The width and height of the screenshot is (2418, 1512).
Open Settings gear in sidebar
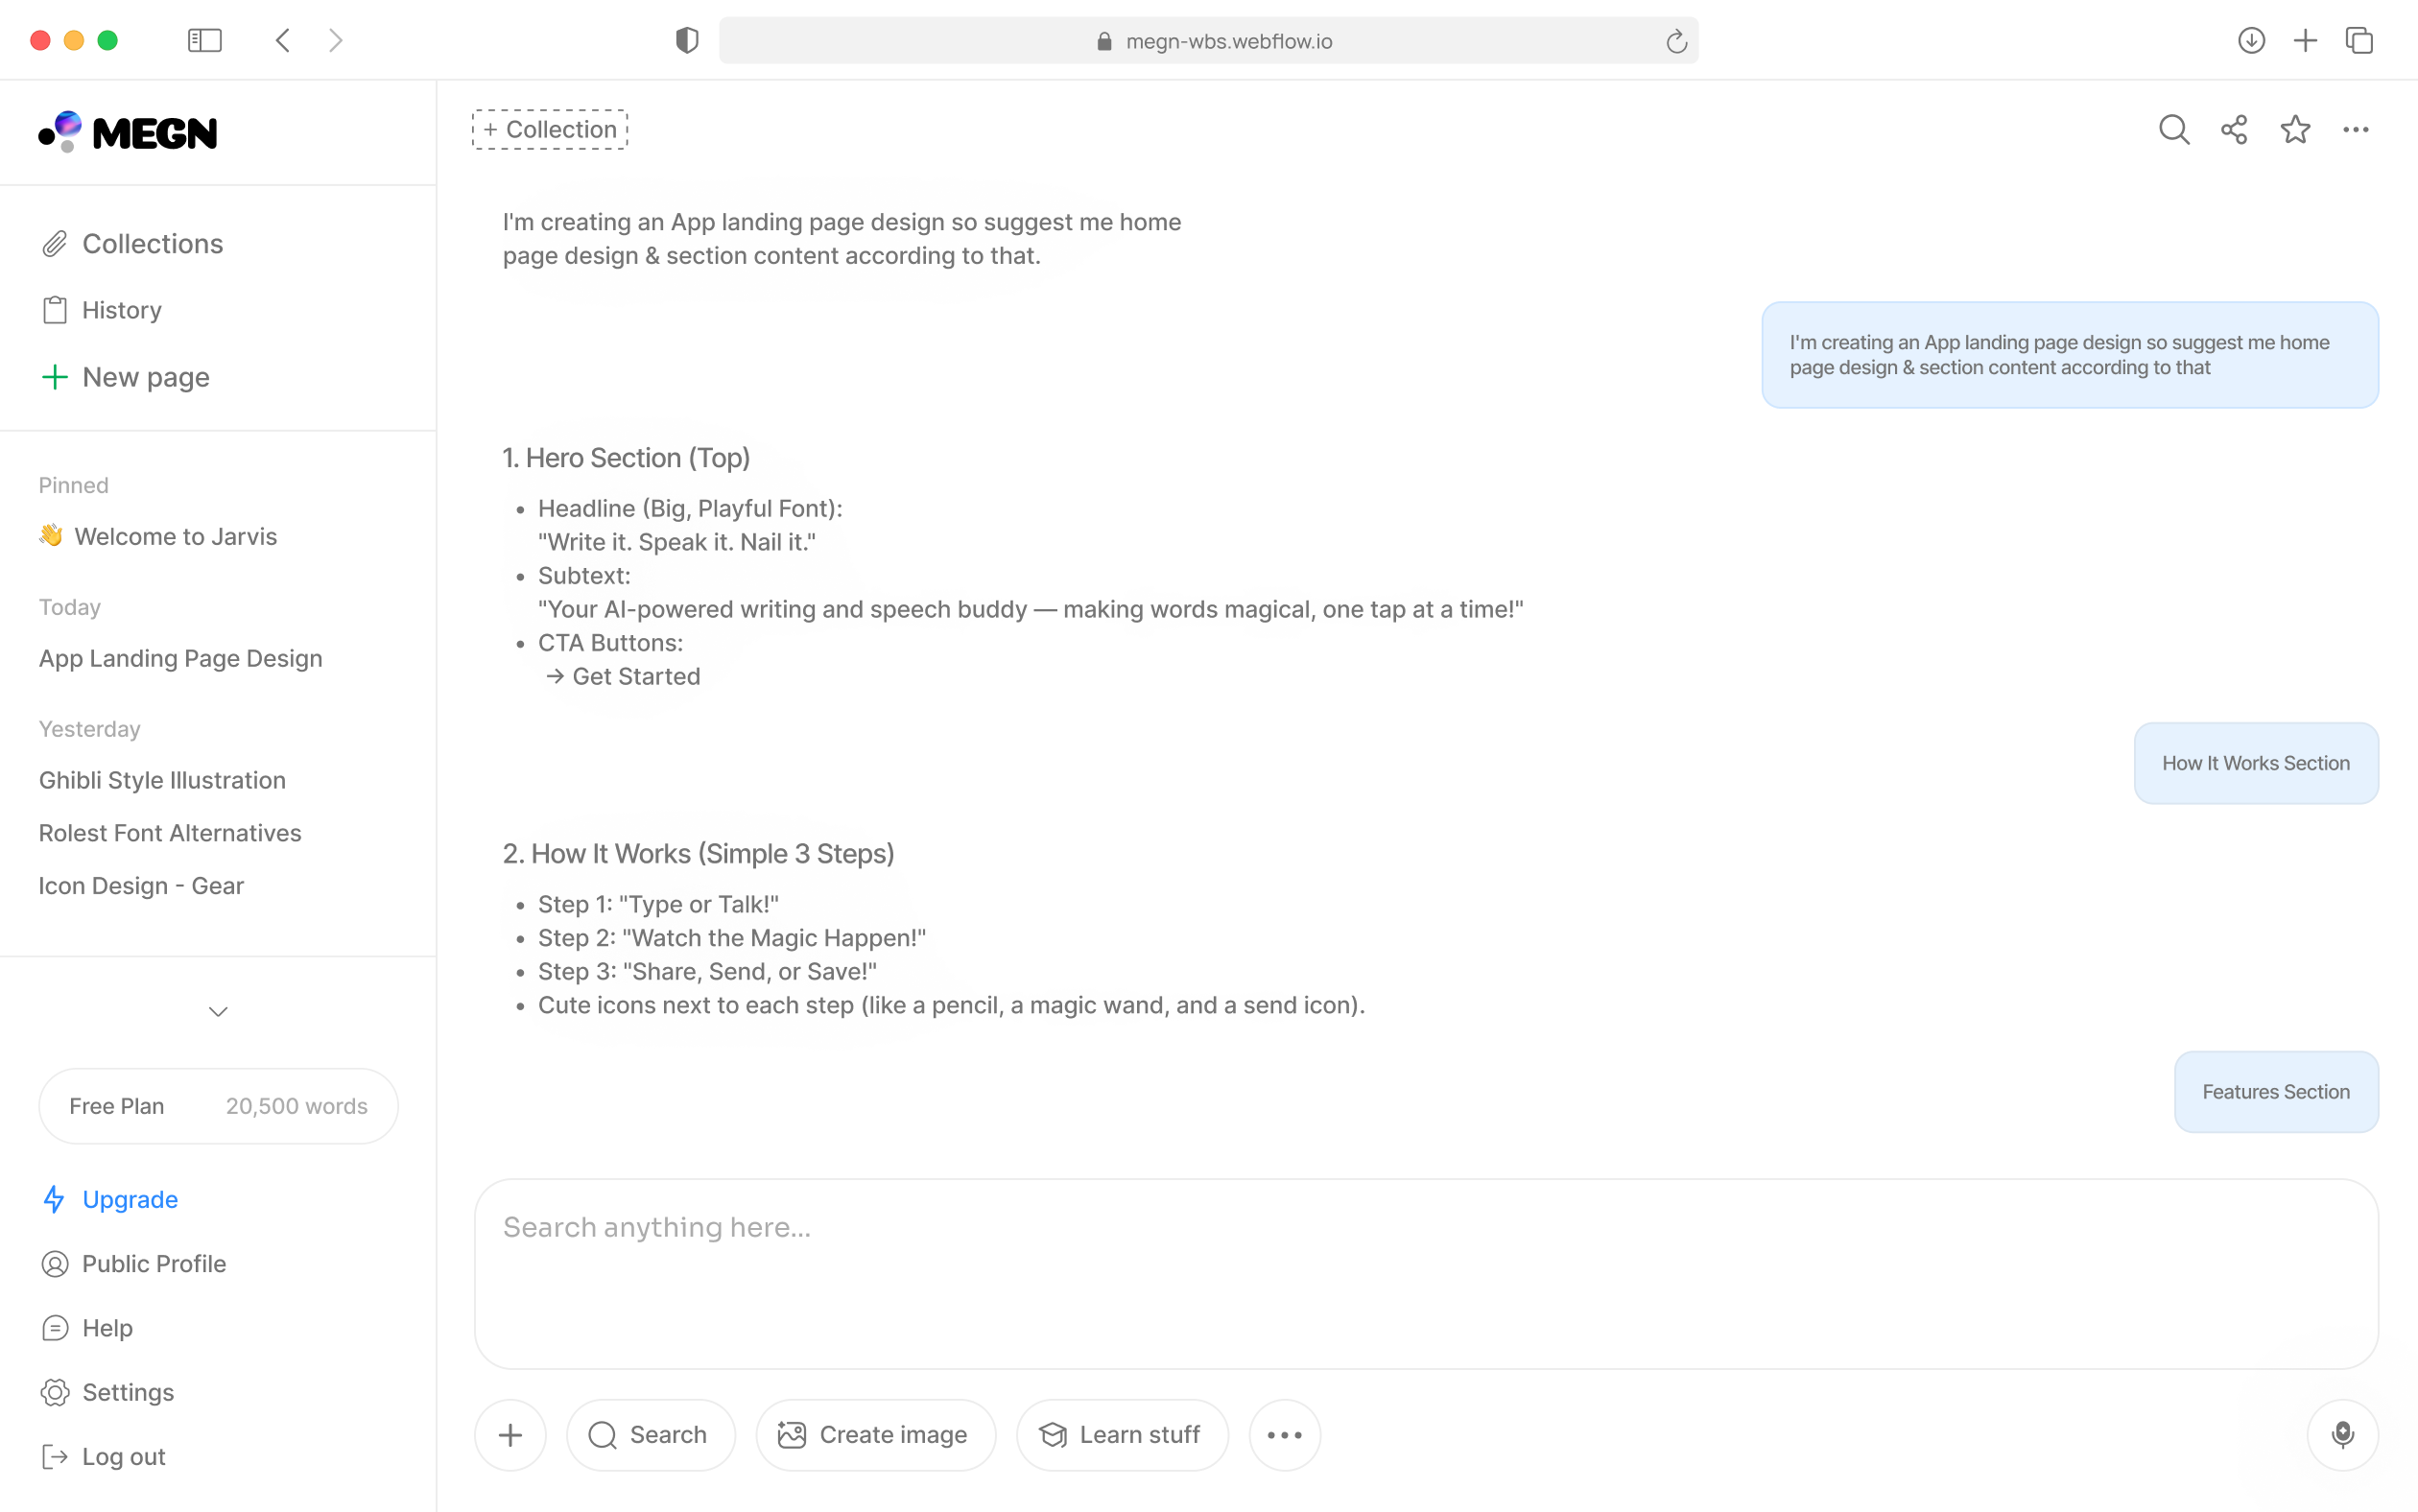[x=127, y=1392]
